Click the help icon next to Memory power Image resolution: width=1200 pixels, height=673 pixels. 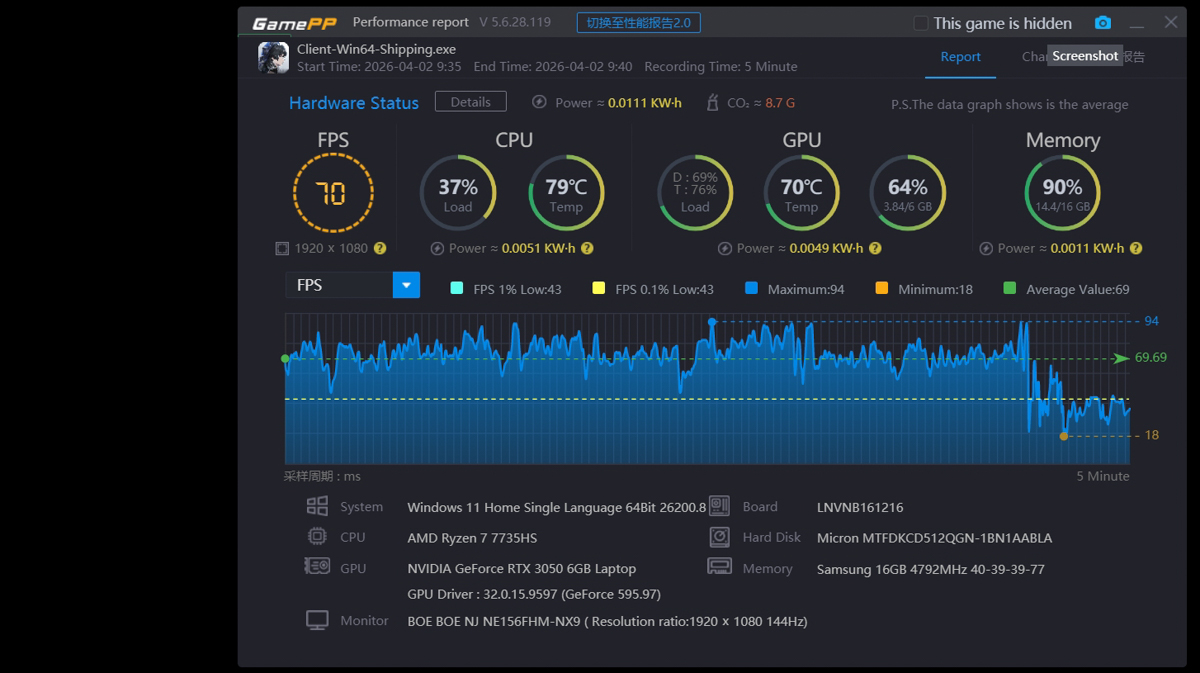click(1135, 248)
